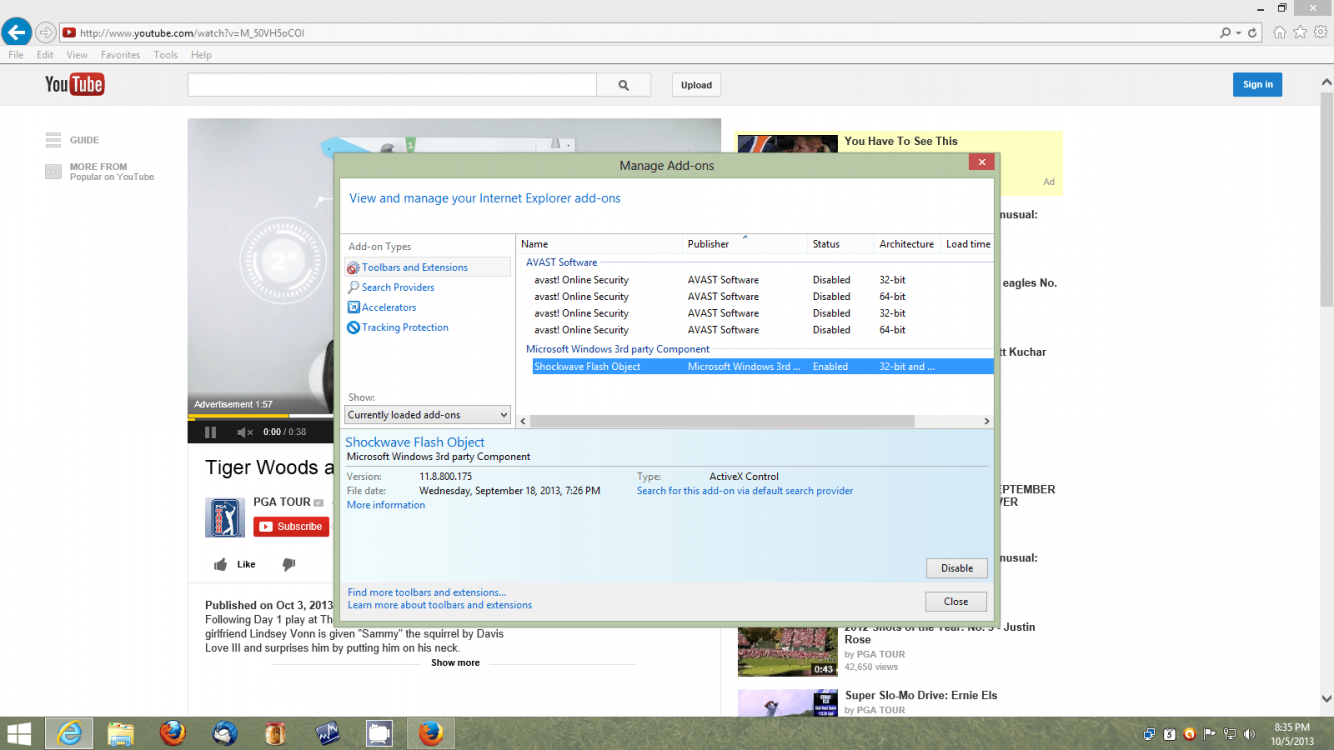Screen dimensions: 1334x750
Task: Open the YouTube Guide menu icon
Action: click(53, 140)
